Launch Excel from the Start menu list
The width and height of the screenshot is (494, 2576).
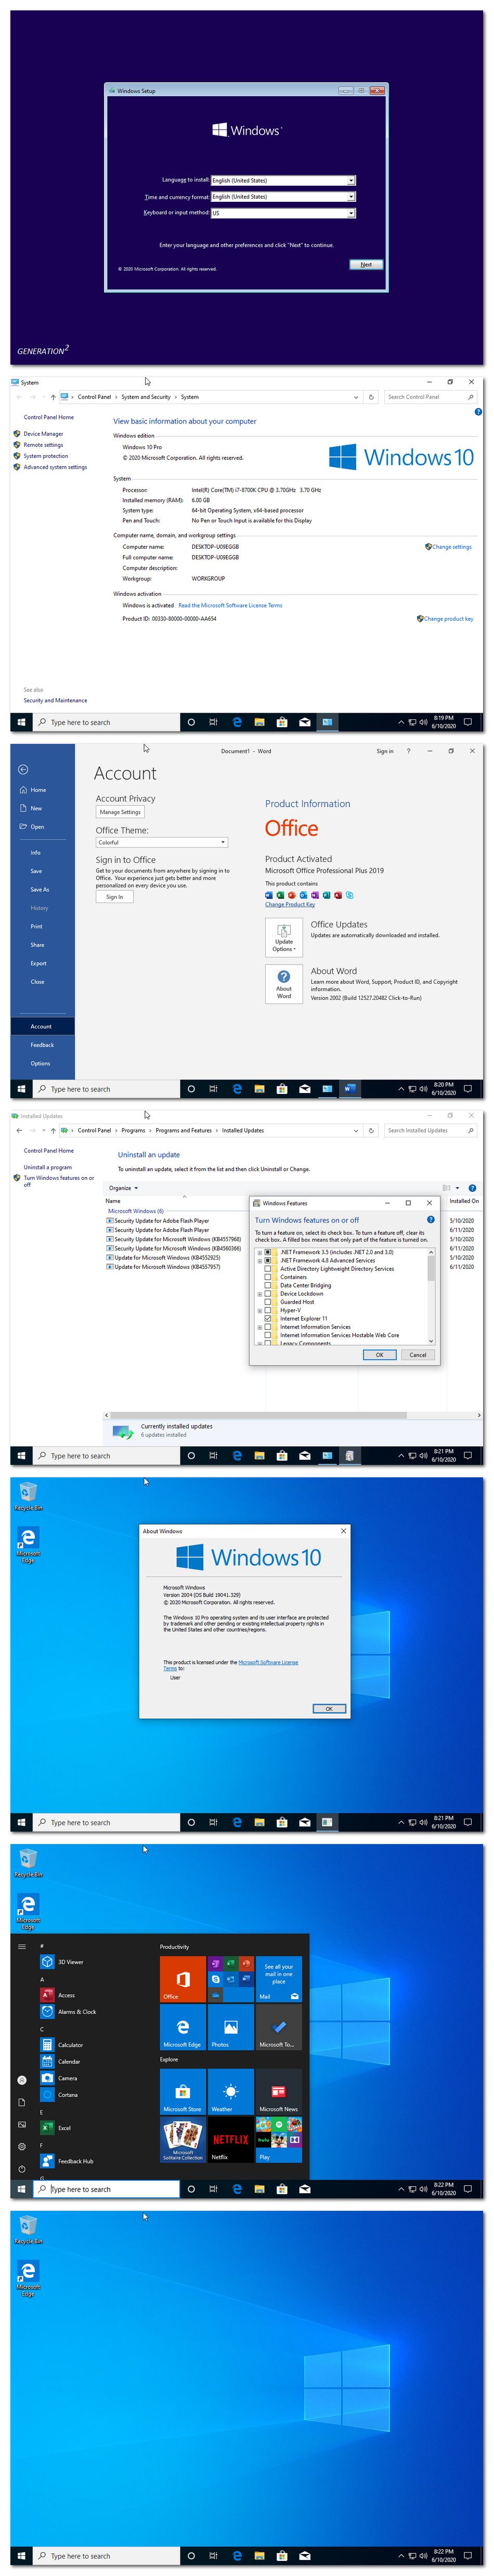56,2128
